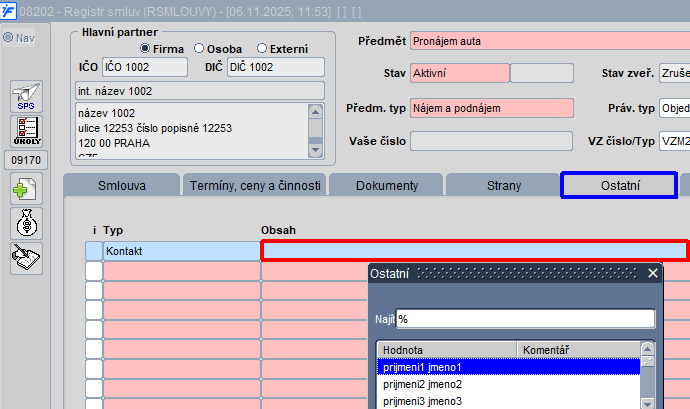Open the SPS paper plane icon

point(26,96)
